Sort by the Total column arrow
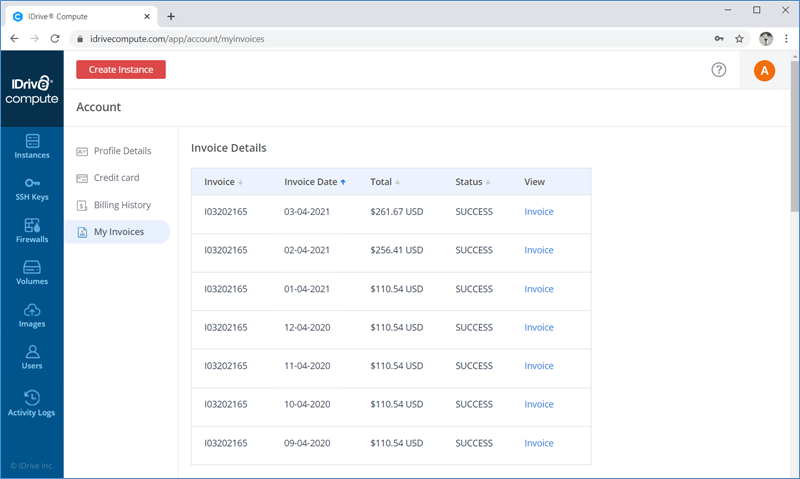The height and width of the screenshot is (479, 800). (x=397, y=182)
